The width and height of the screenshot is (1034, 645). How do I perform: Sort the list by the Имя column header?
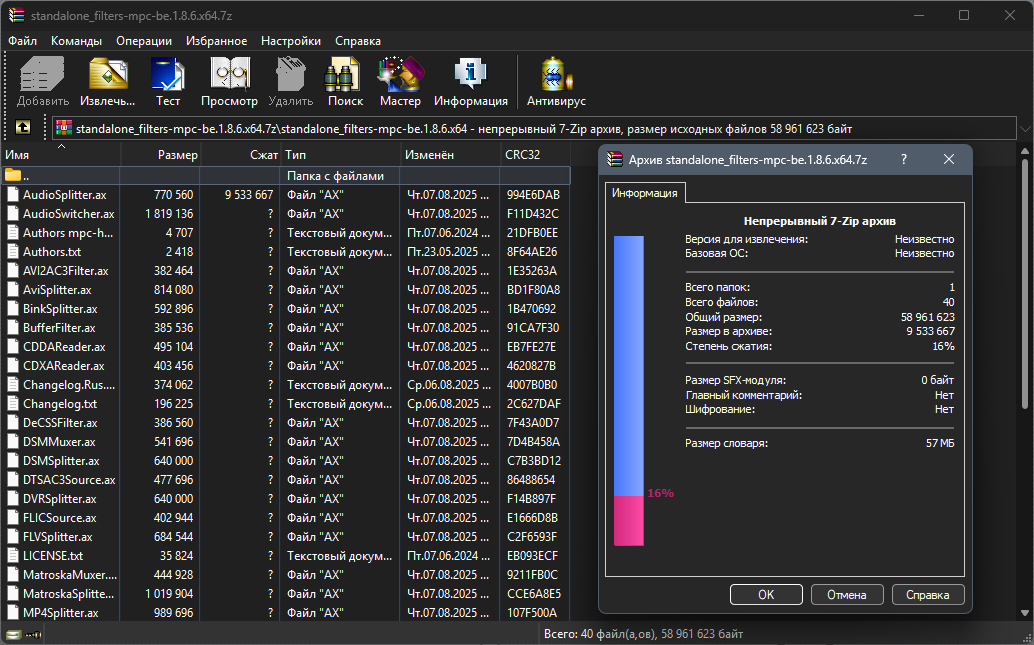[x=61, y=155]
